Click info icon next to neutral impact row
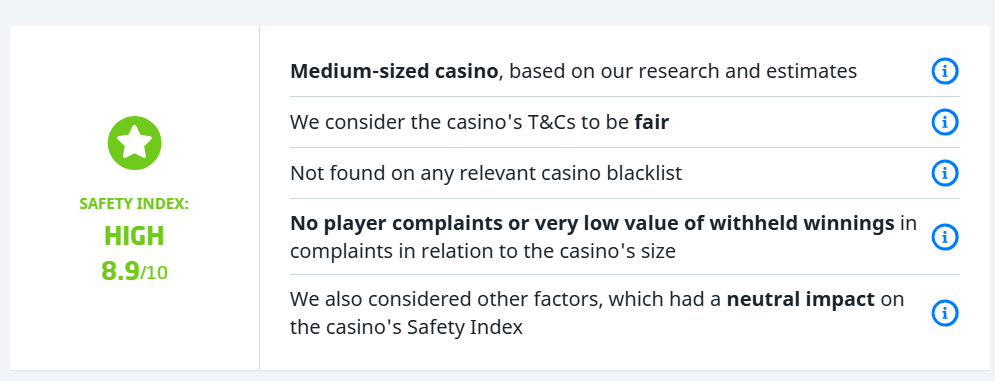 [945, 313]
